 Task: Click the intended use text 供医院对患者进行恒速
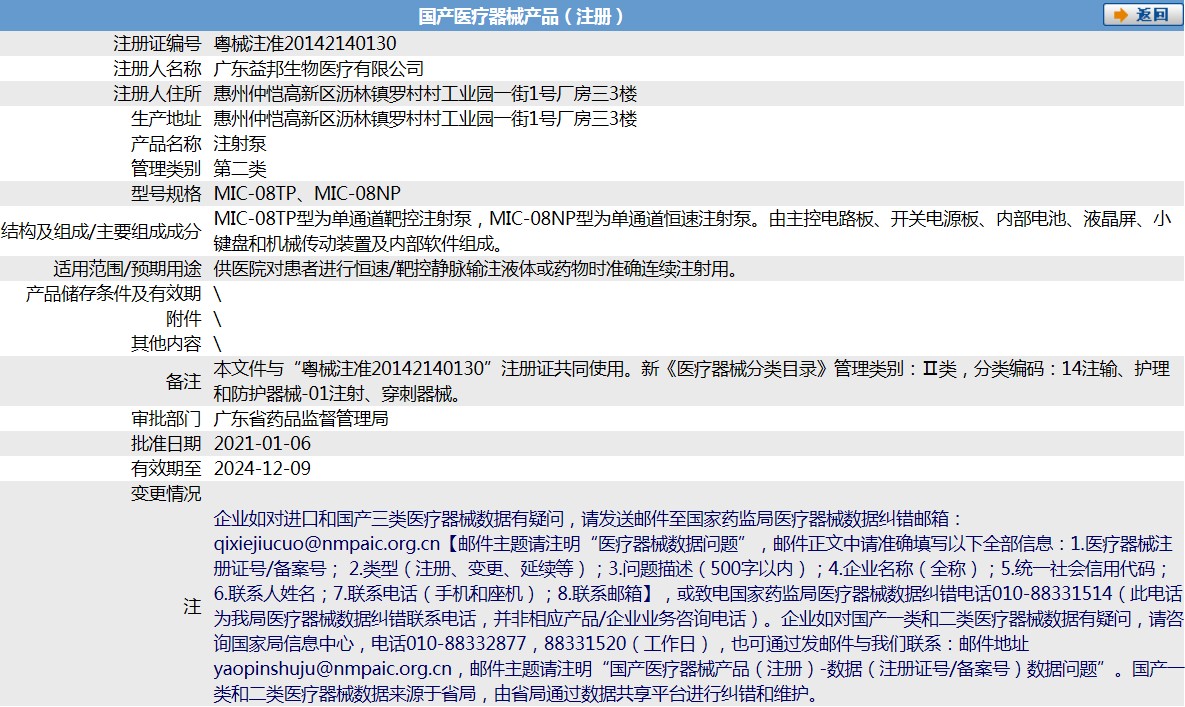pyautogui.click(x=477, y=269)
